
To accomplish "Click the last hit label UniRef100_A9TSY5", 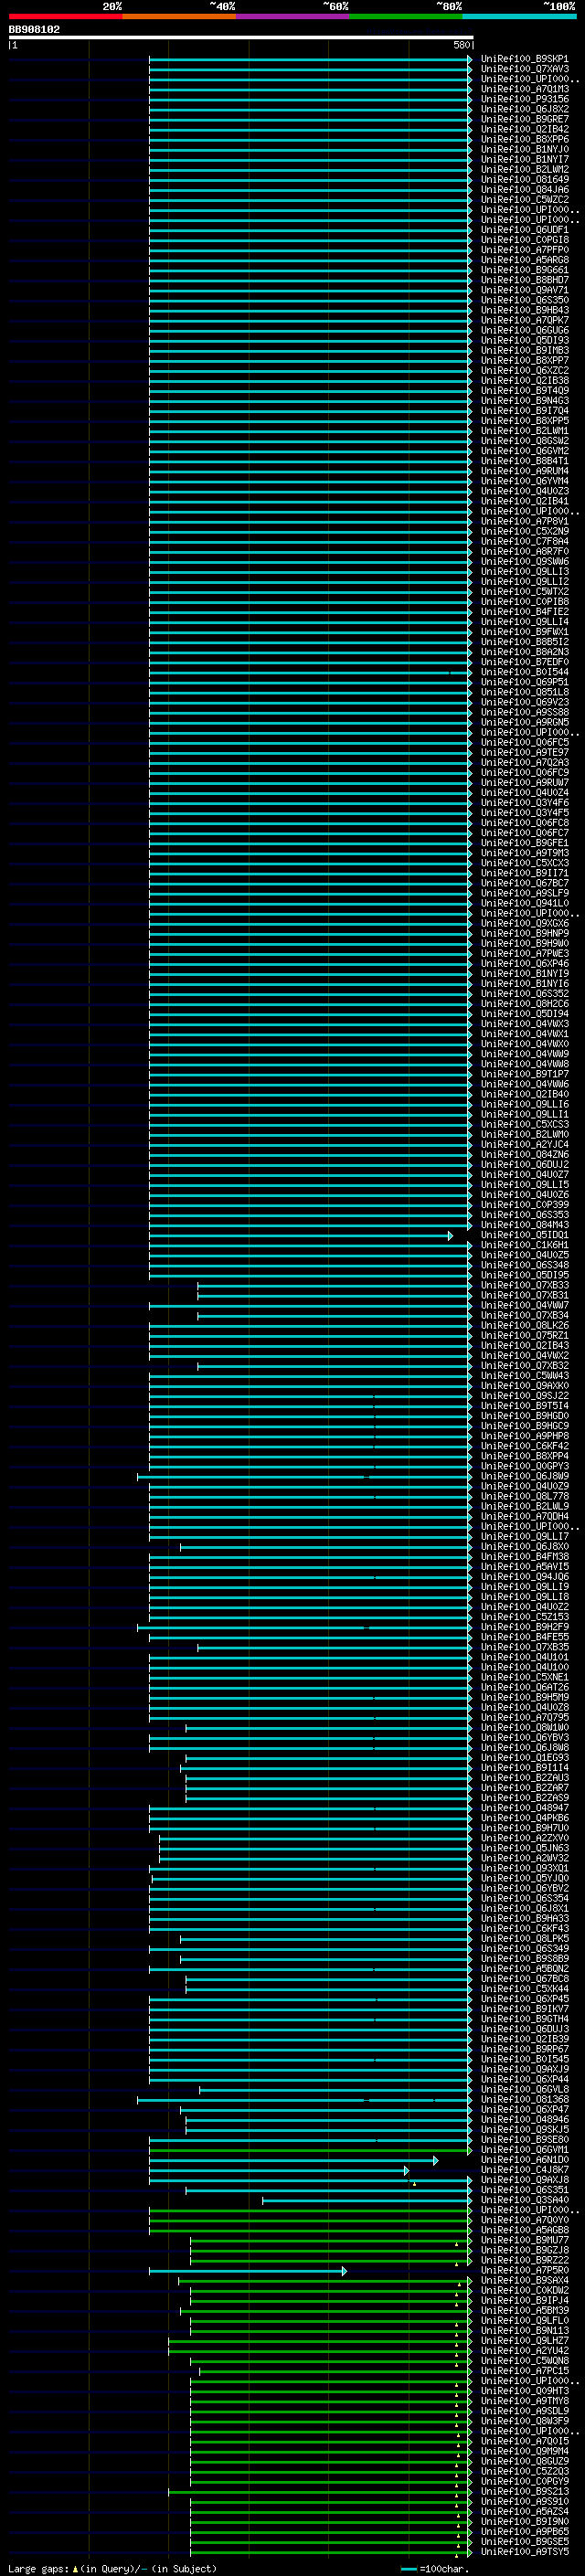I will tap(525, 2552).
